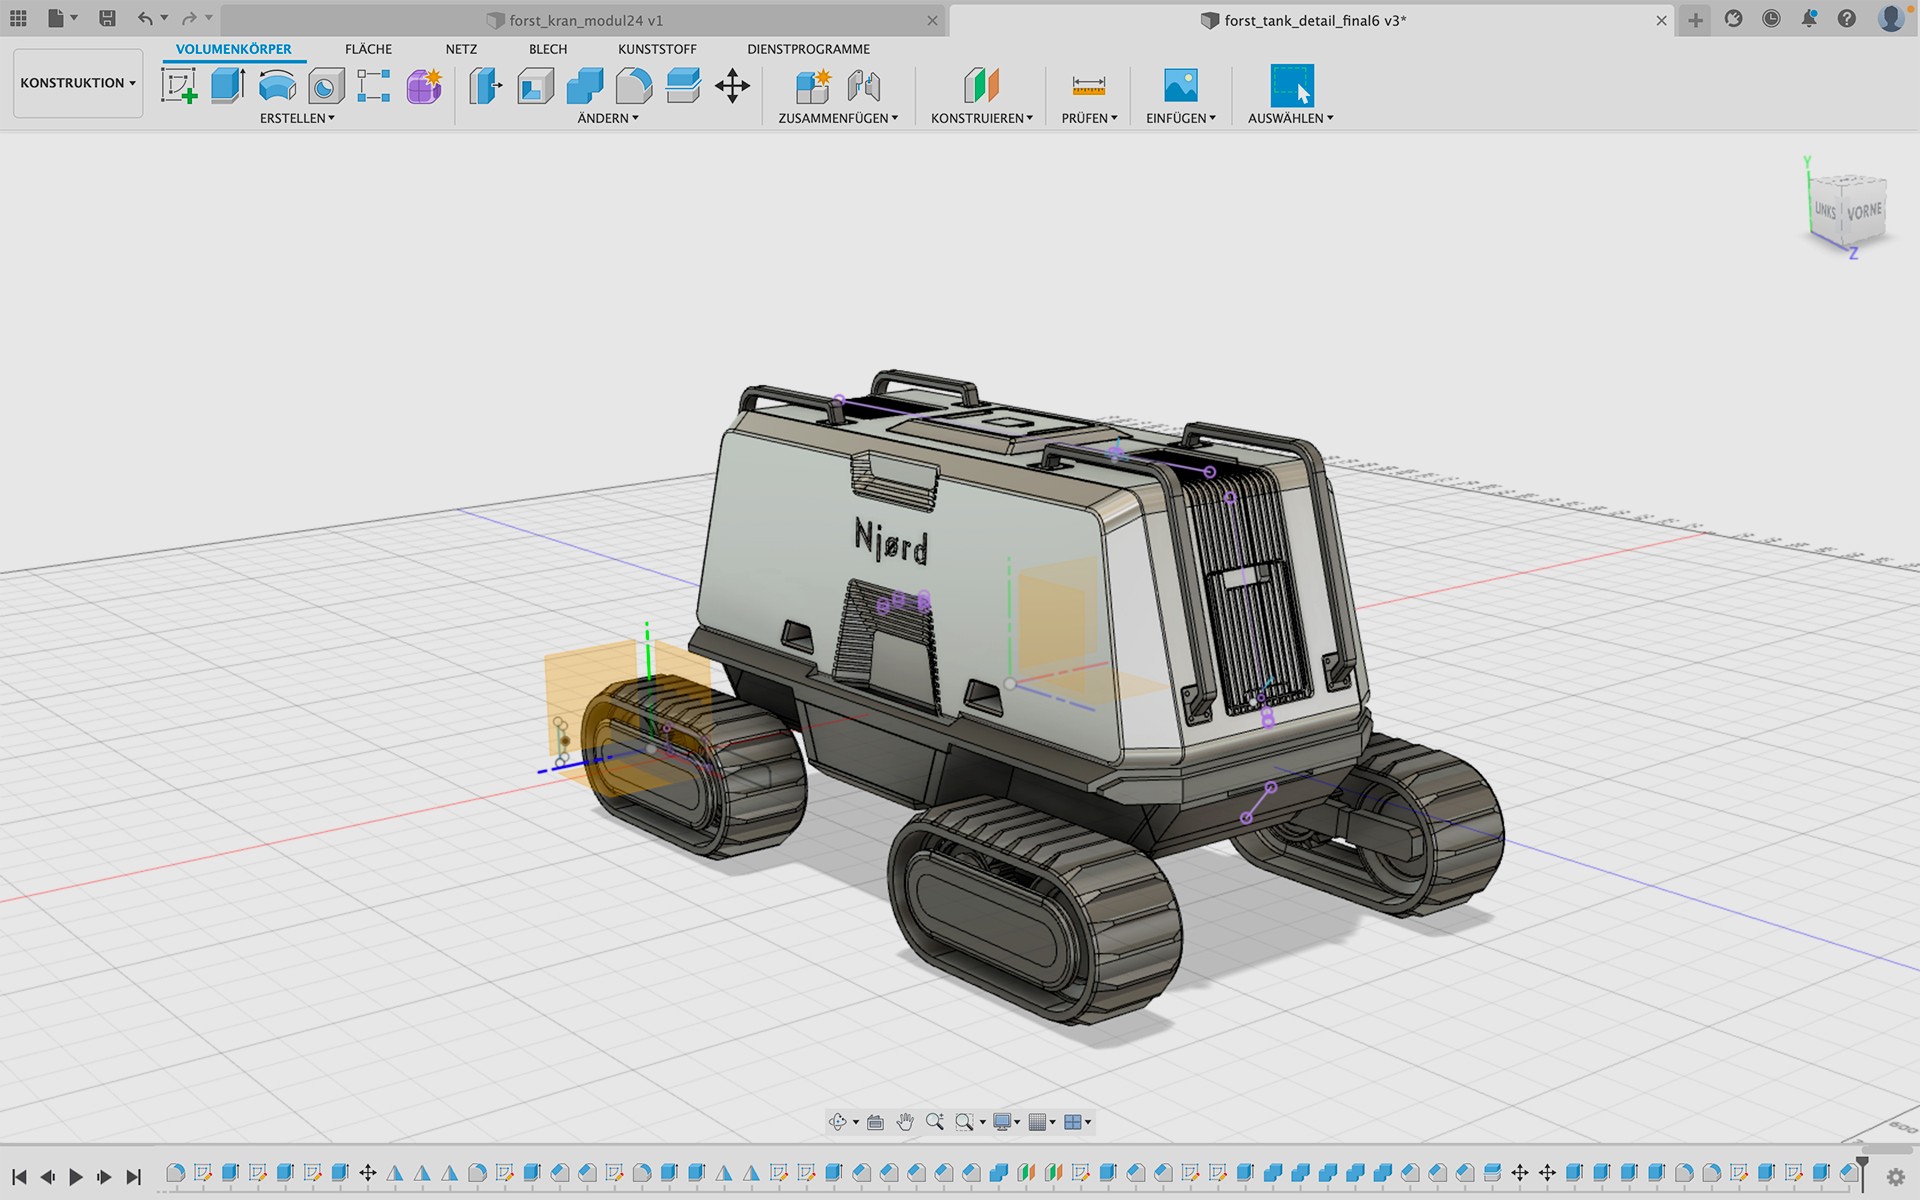Play the timeline
The width and height of the screenshot is (1920, 1200).
click(76, 1177)
